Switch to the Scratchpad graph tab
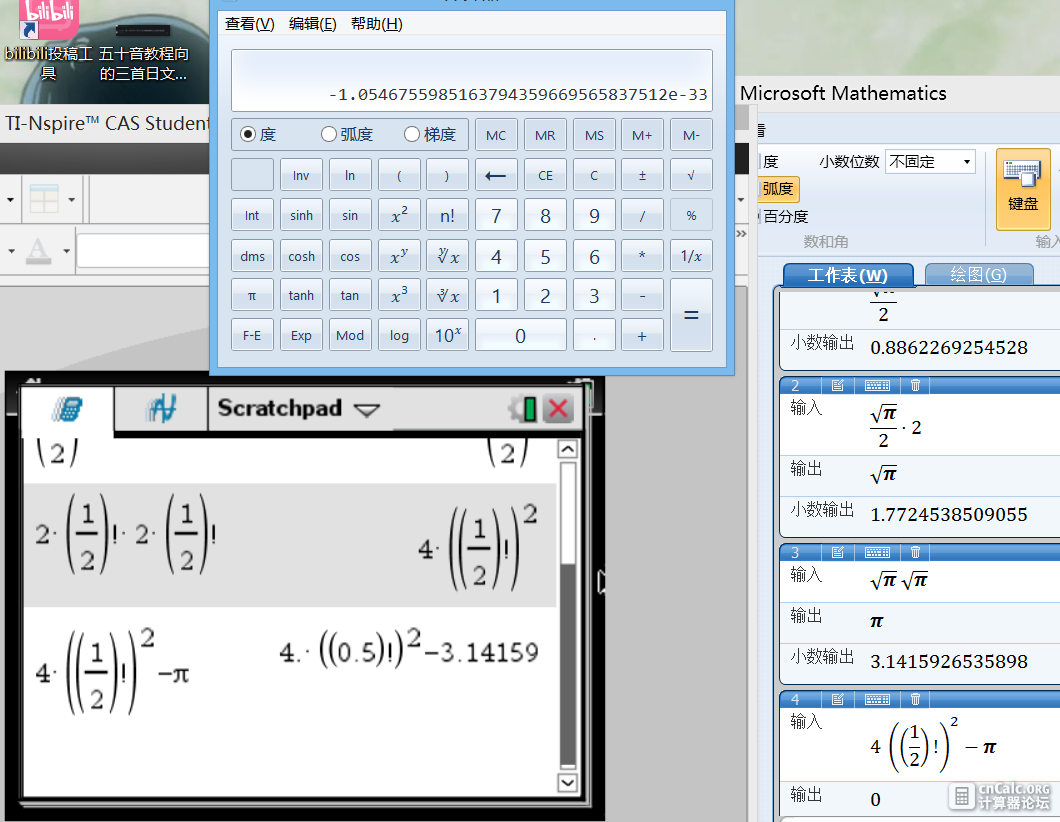The width and height of the screenshot is (1060, 822). pos(161,409)
